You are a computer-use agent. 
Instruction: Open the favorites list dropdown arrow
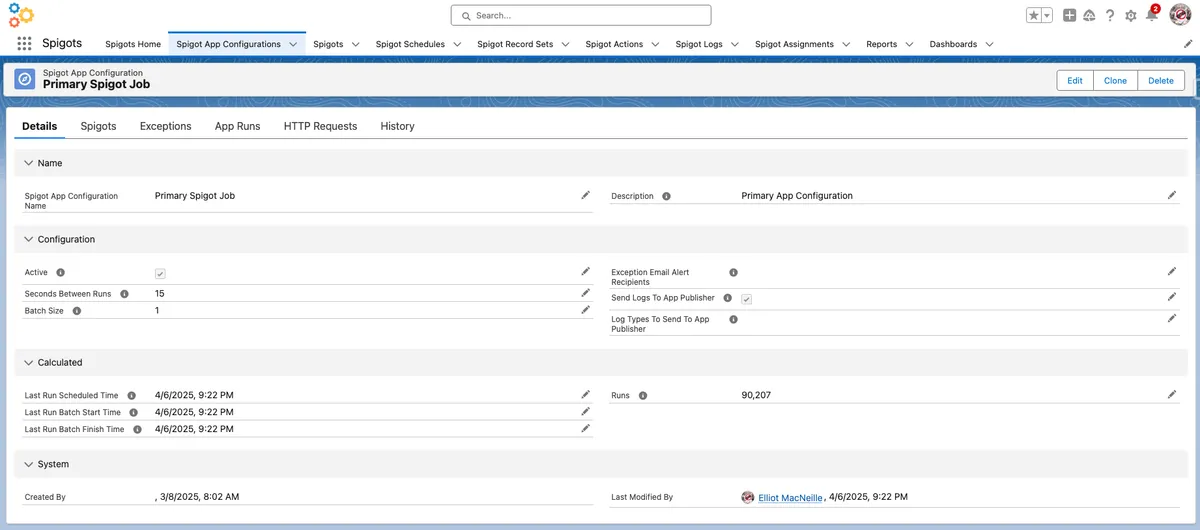[x=1047, y=15]
